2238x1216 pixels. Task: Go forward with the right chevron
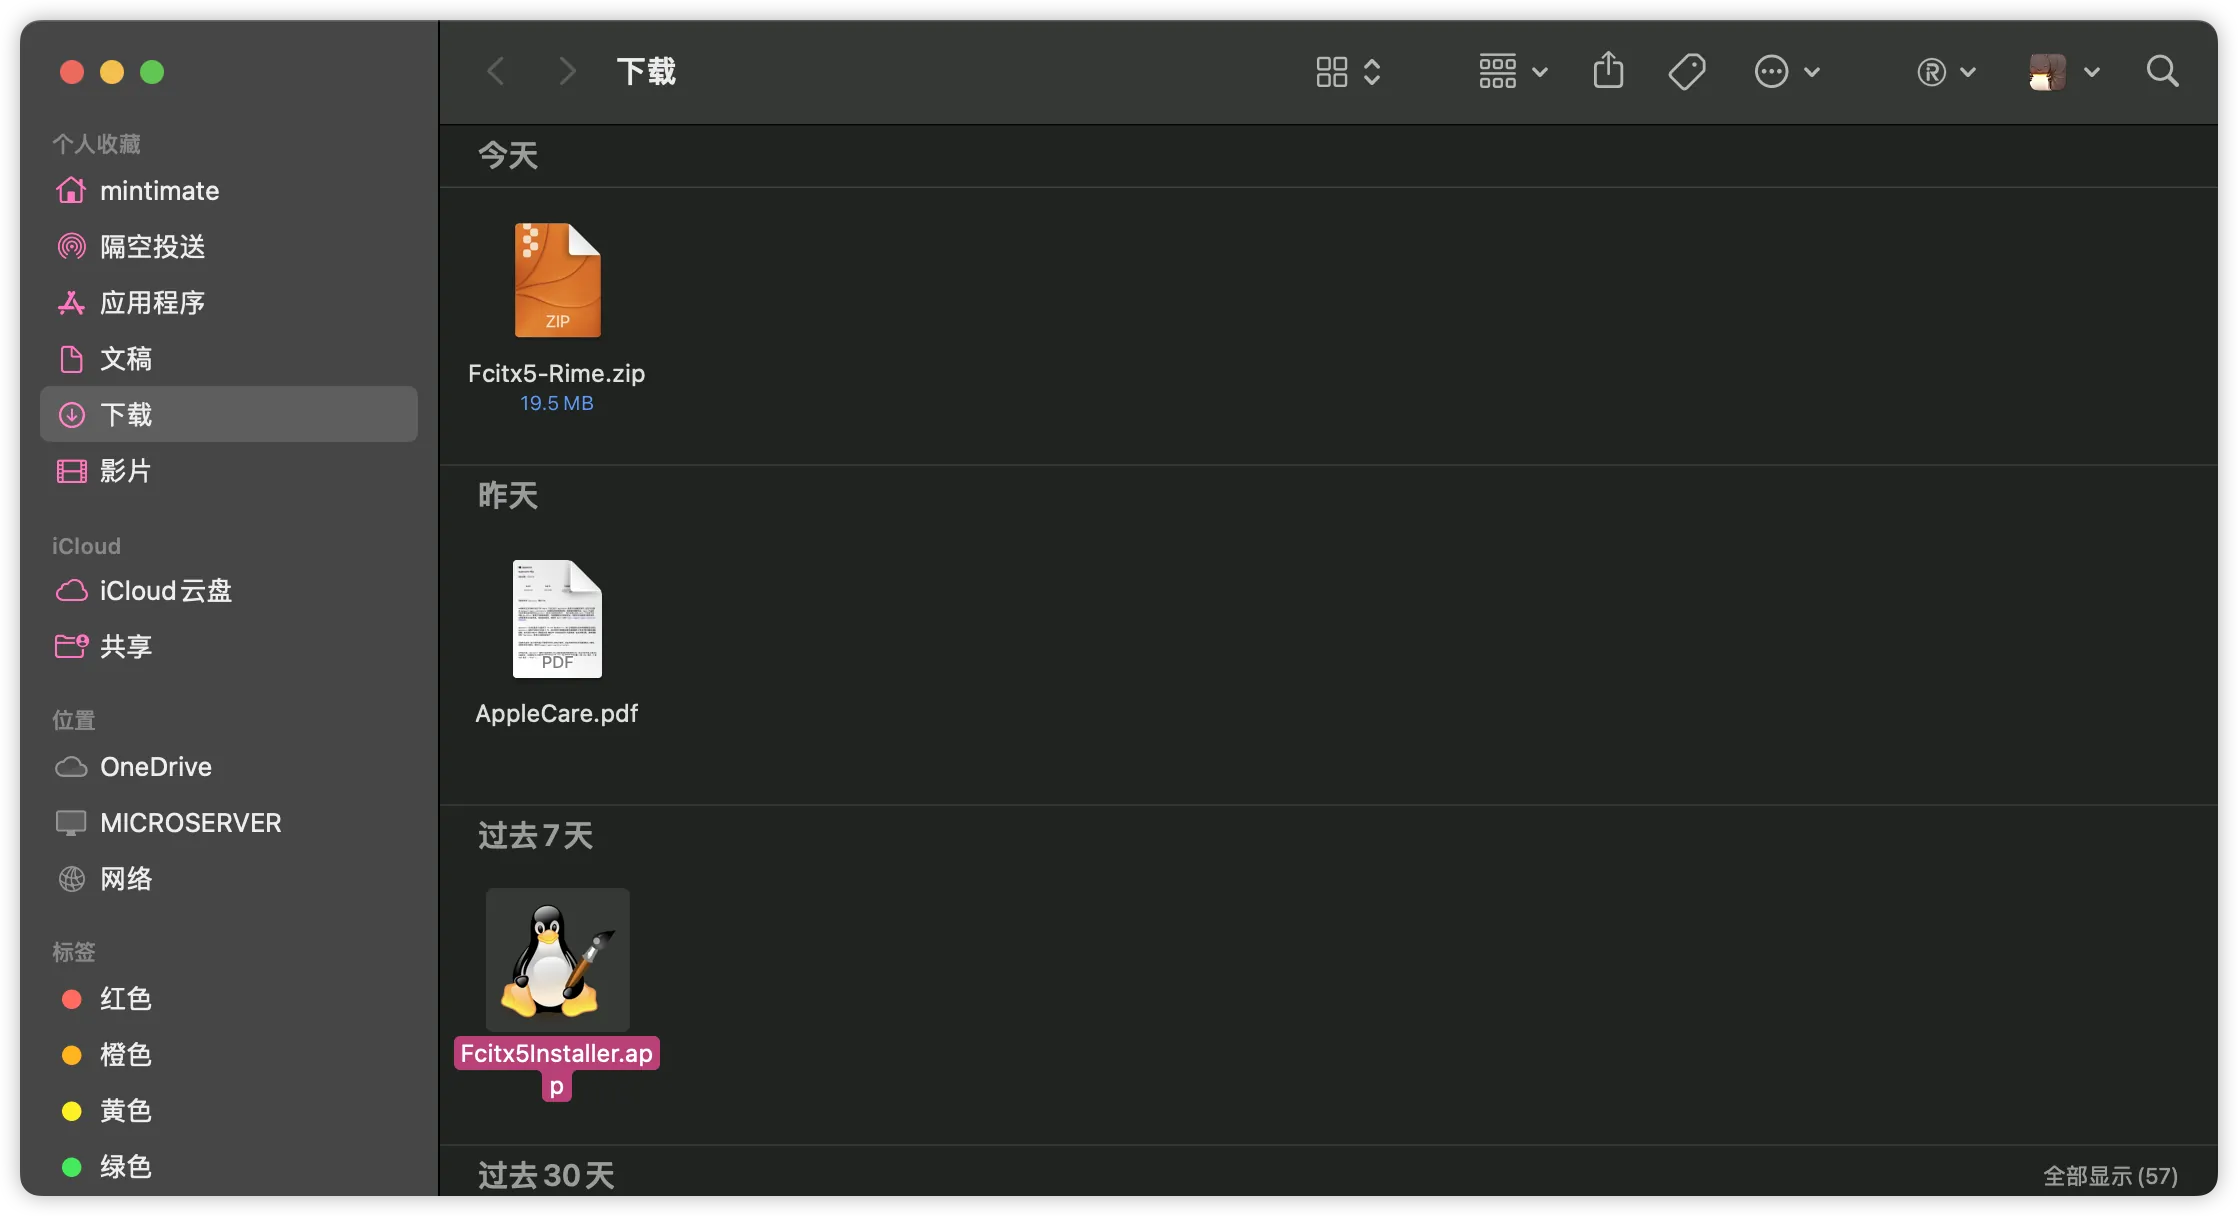pos(567,72)
